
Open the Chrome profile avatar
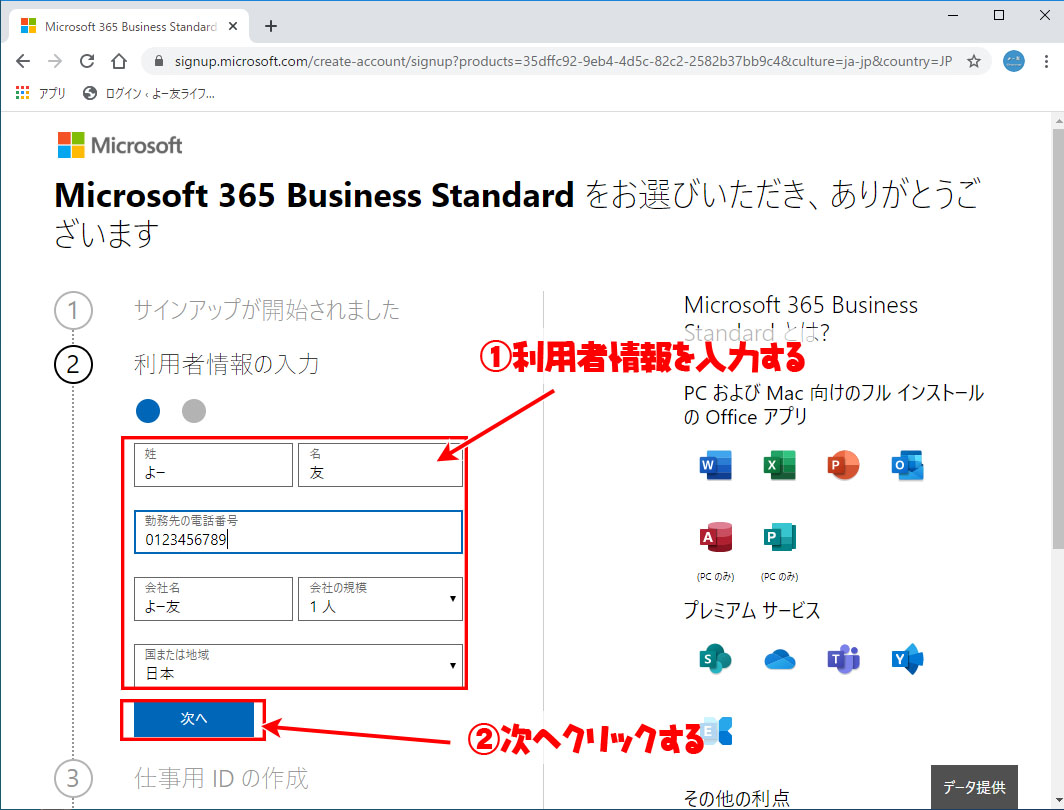[x=1014, y=61]
